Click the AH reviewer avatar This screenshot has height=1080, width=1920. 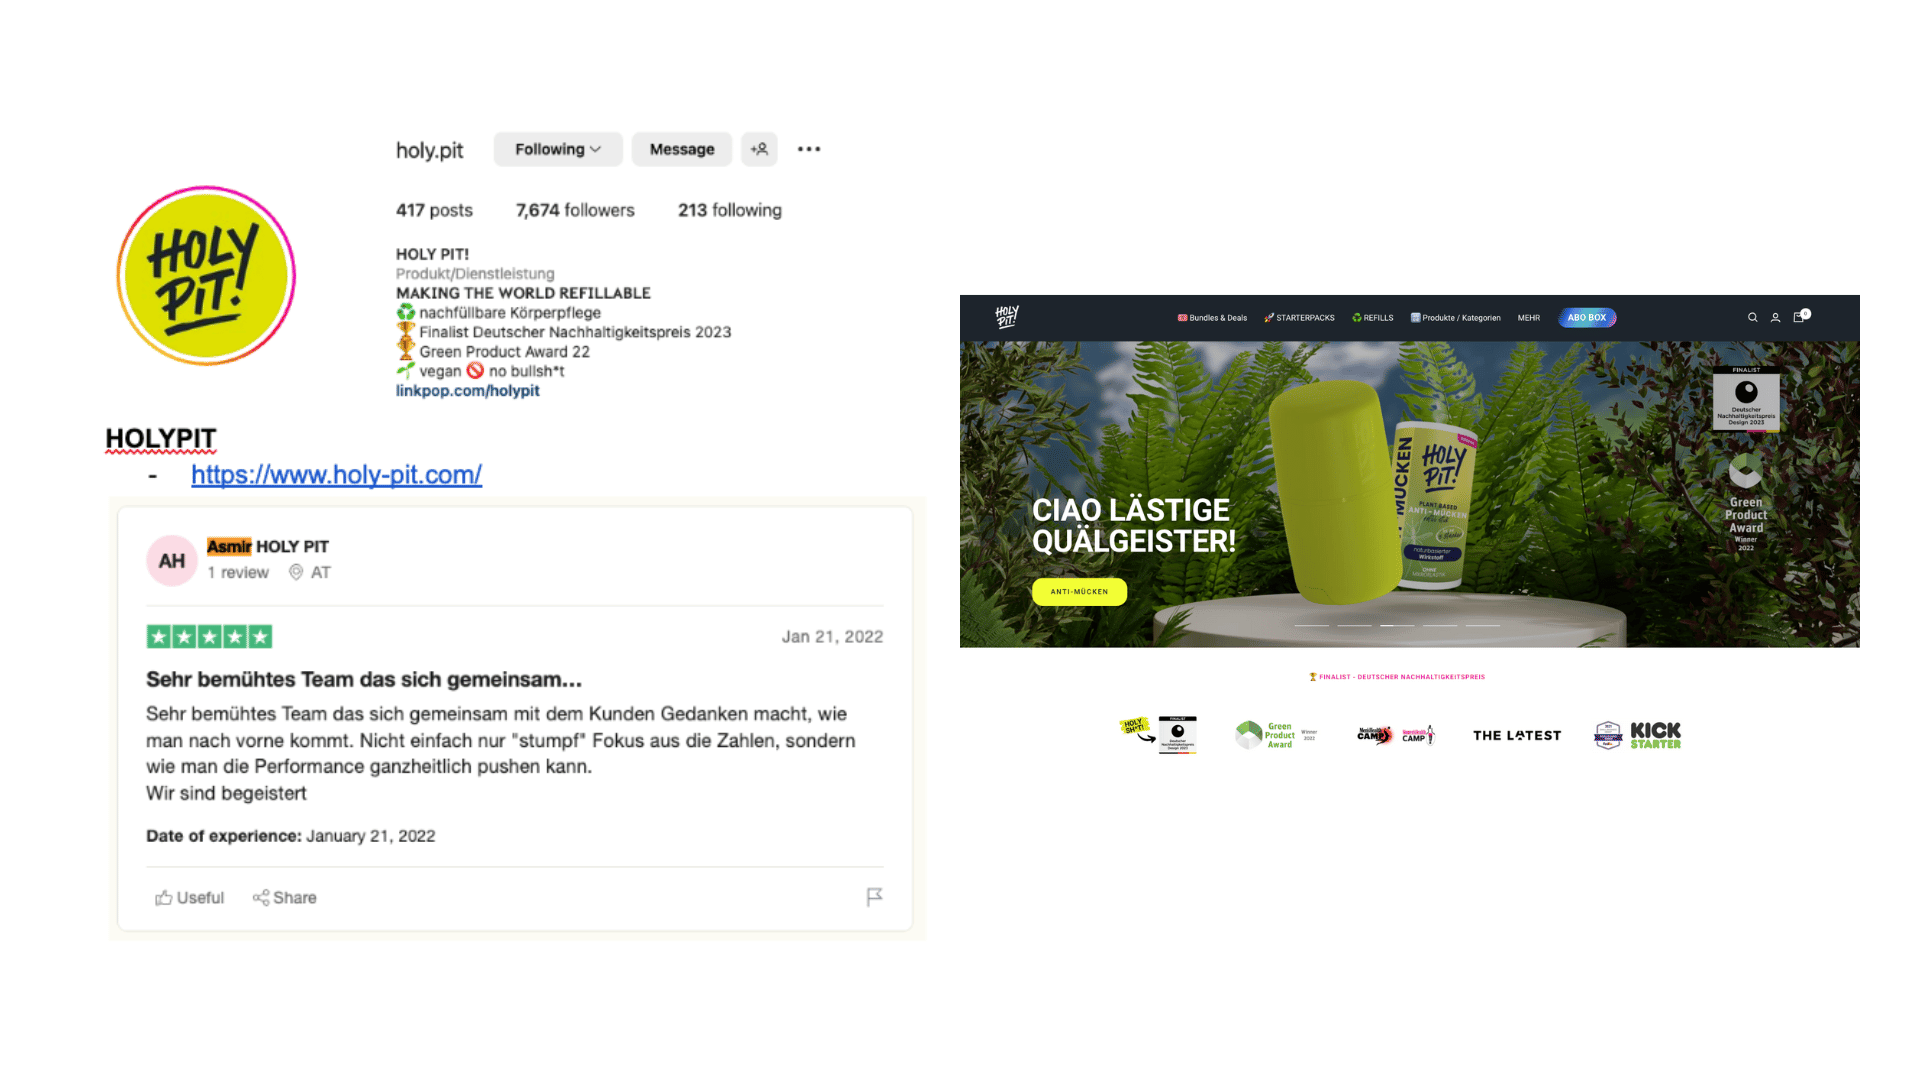[172, 560]
